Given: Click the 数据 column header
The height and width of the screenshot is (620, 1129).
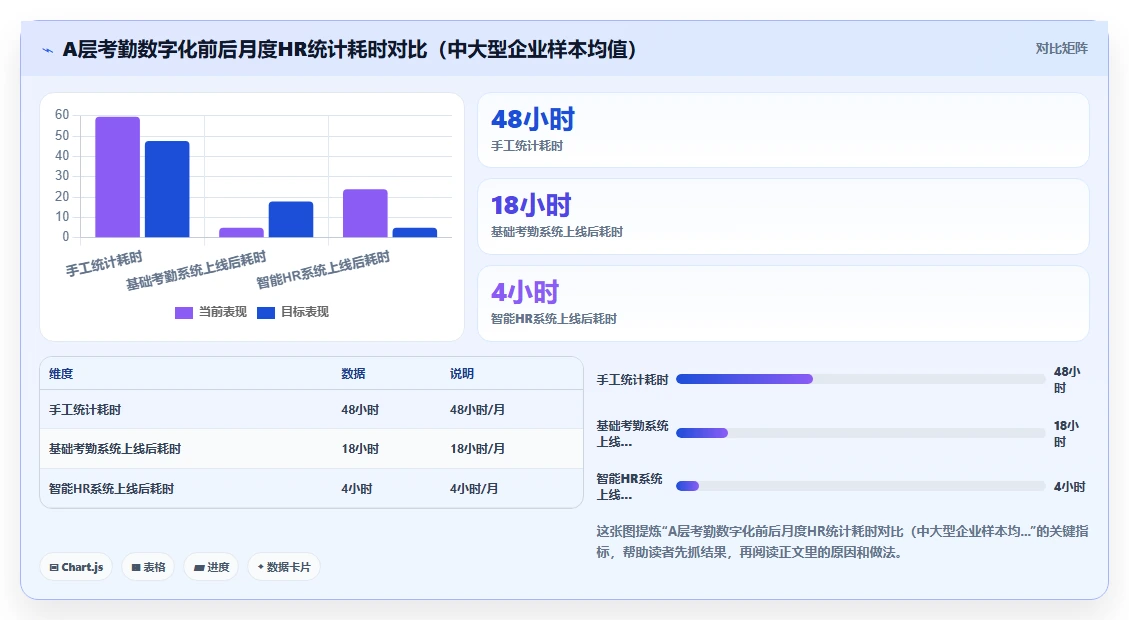Looking at the screenshot, I should point(354,374).
